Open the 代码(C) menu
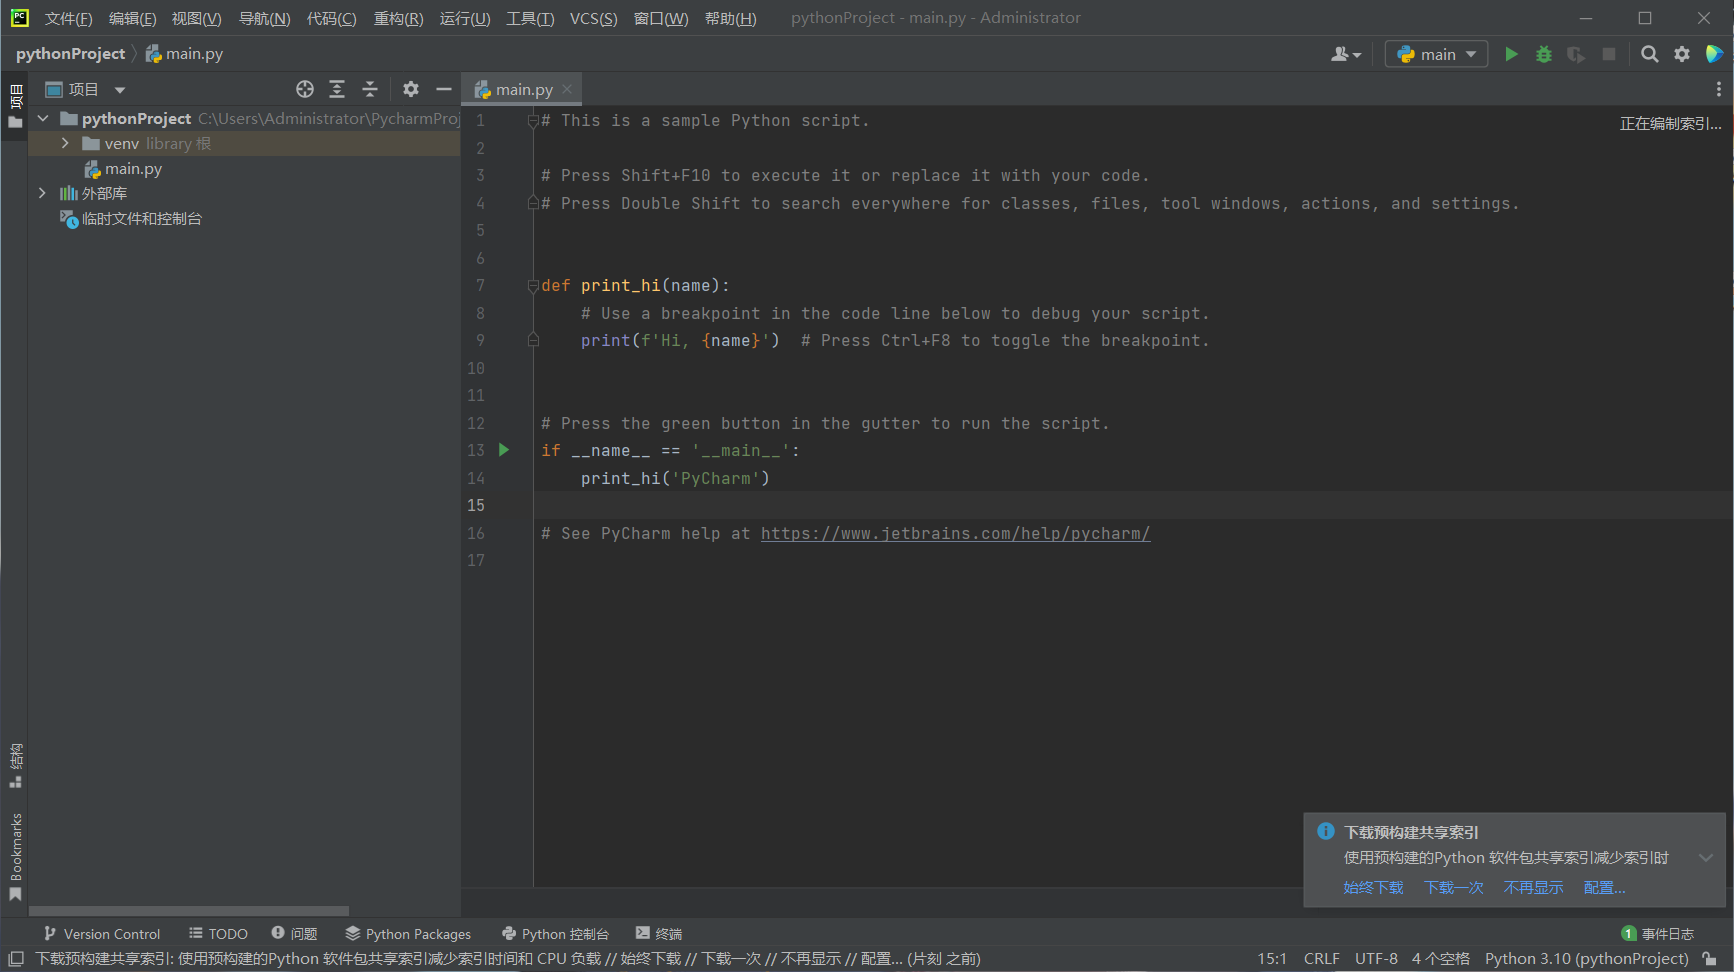The width and height of the screenshot is (1734, 972). (x=331, y=18)
